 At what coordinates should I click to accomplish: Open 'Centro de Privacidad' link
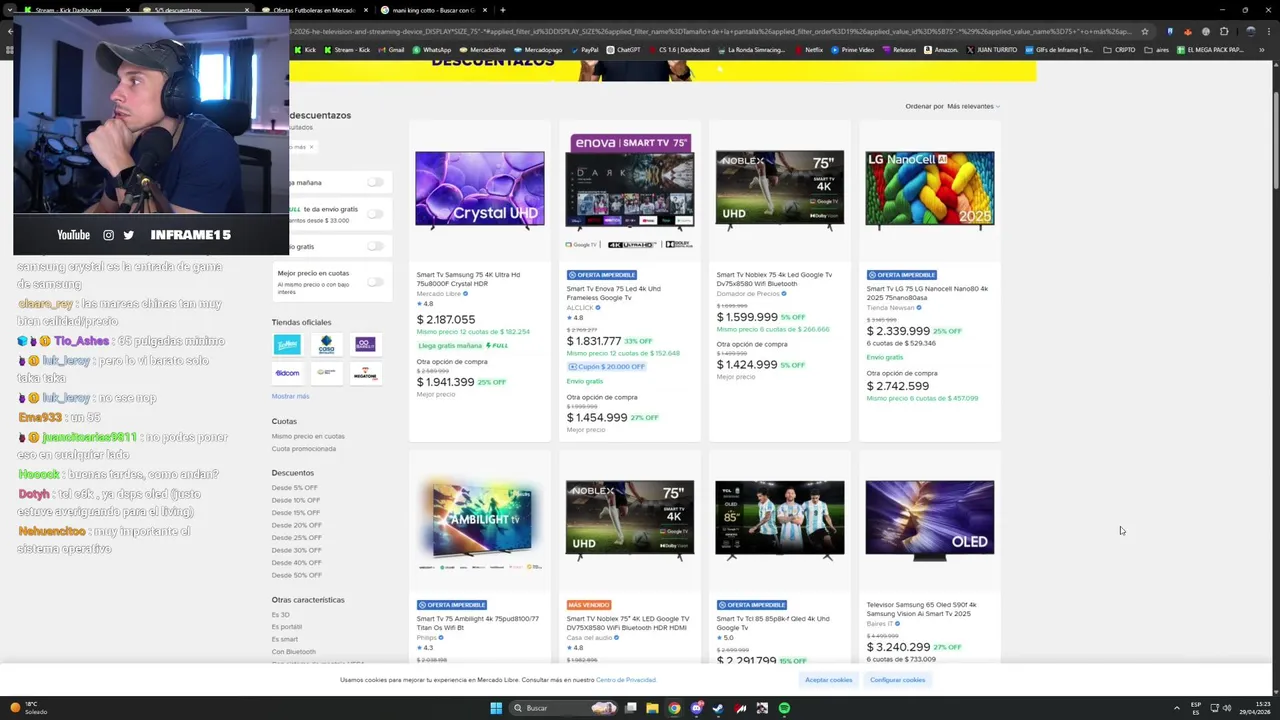[x=626, y=680]
